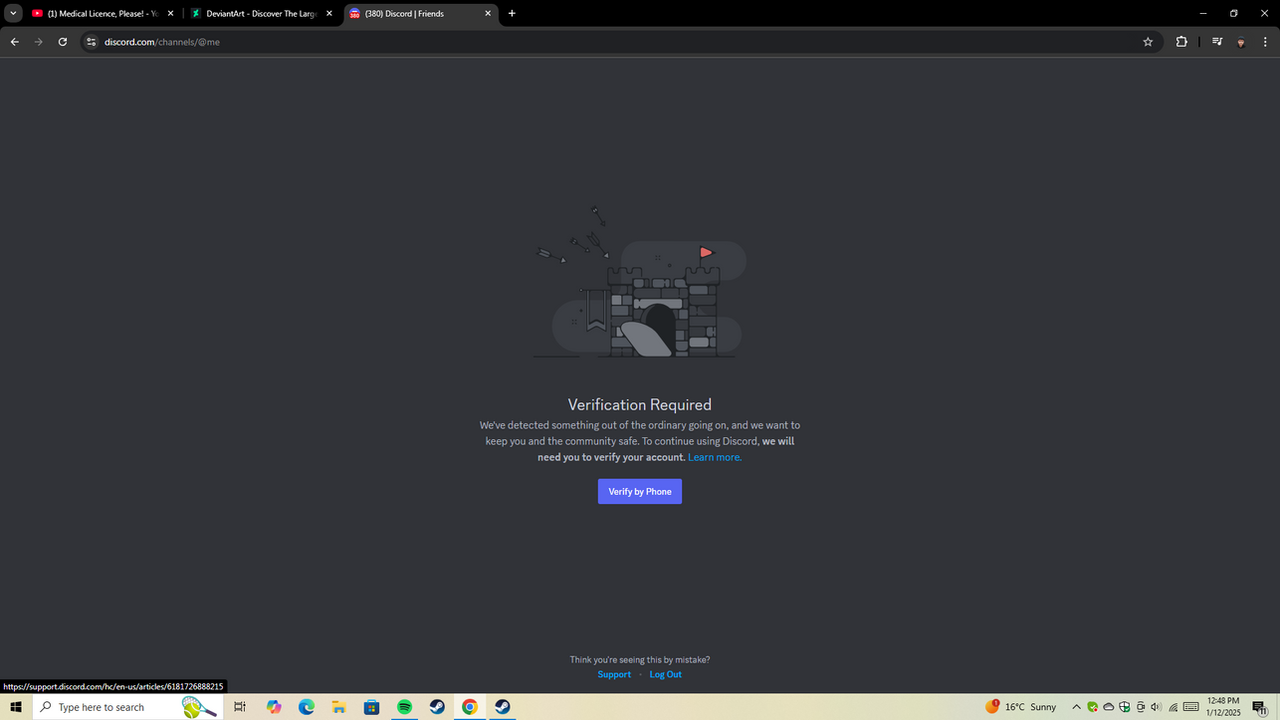Open the Chrome profile avatar
The width and height of the screenshot is (1280, 720).
point(1241,42)
